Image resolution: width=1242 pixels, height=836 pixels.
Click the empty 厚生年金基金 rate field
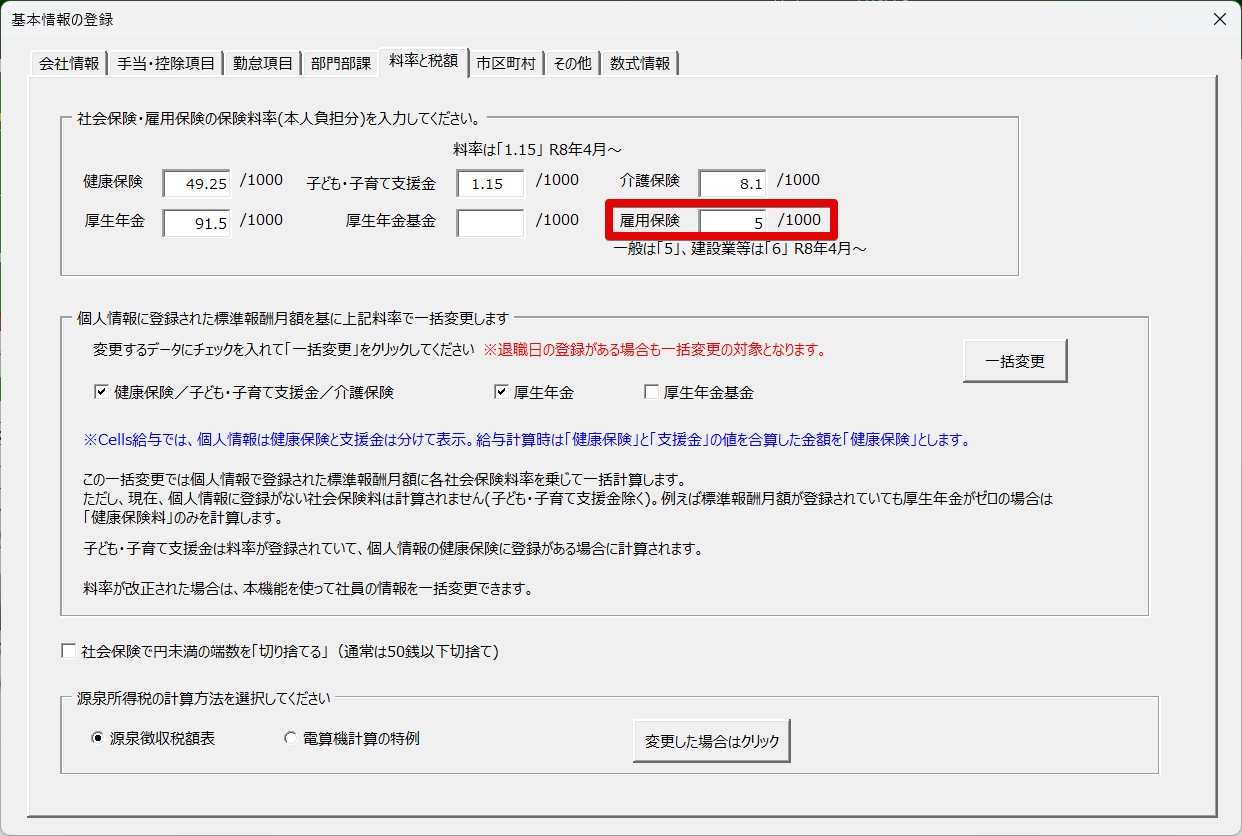coord(491,223)
